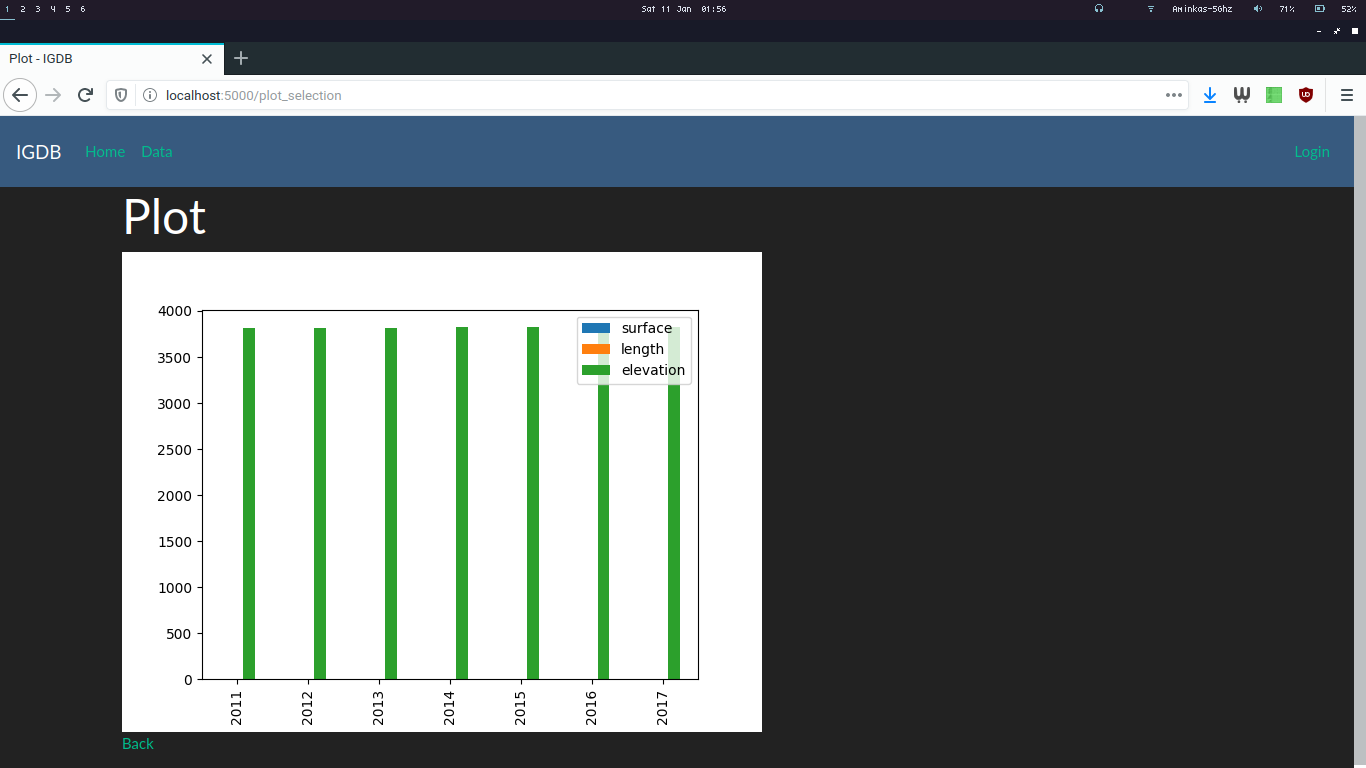This screenshot has width=1366, height=768.
Task: Open Data in the navbar
Action: pyautogui.click(x=157, y=152)
